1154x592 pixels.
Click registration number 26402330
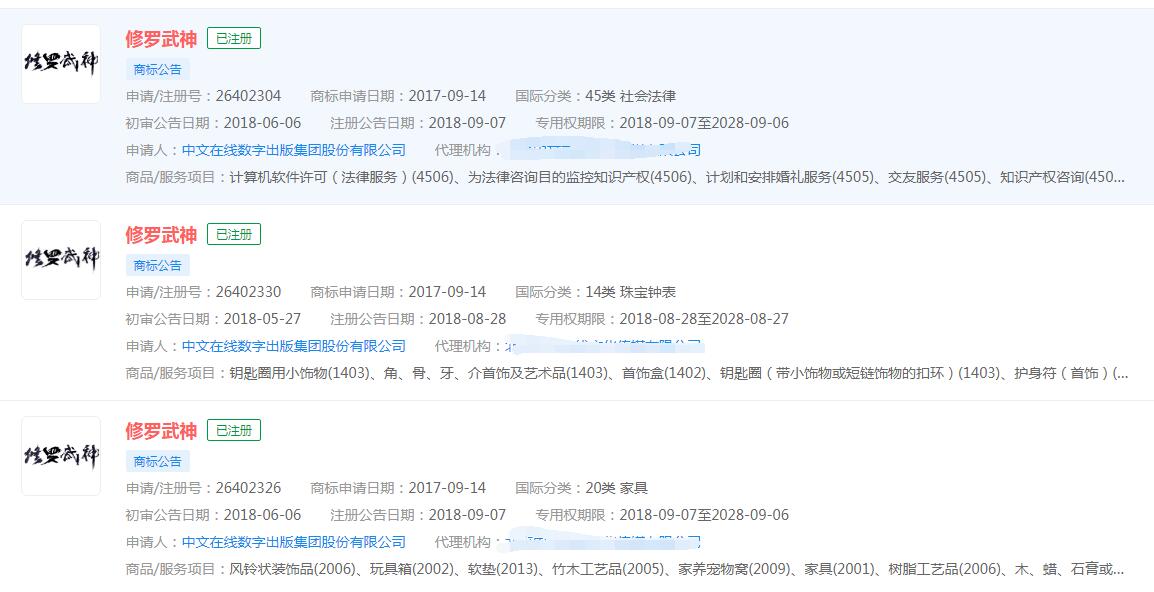pos(248,292)
